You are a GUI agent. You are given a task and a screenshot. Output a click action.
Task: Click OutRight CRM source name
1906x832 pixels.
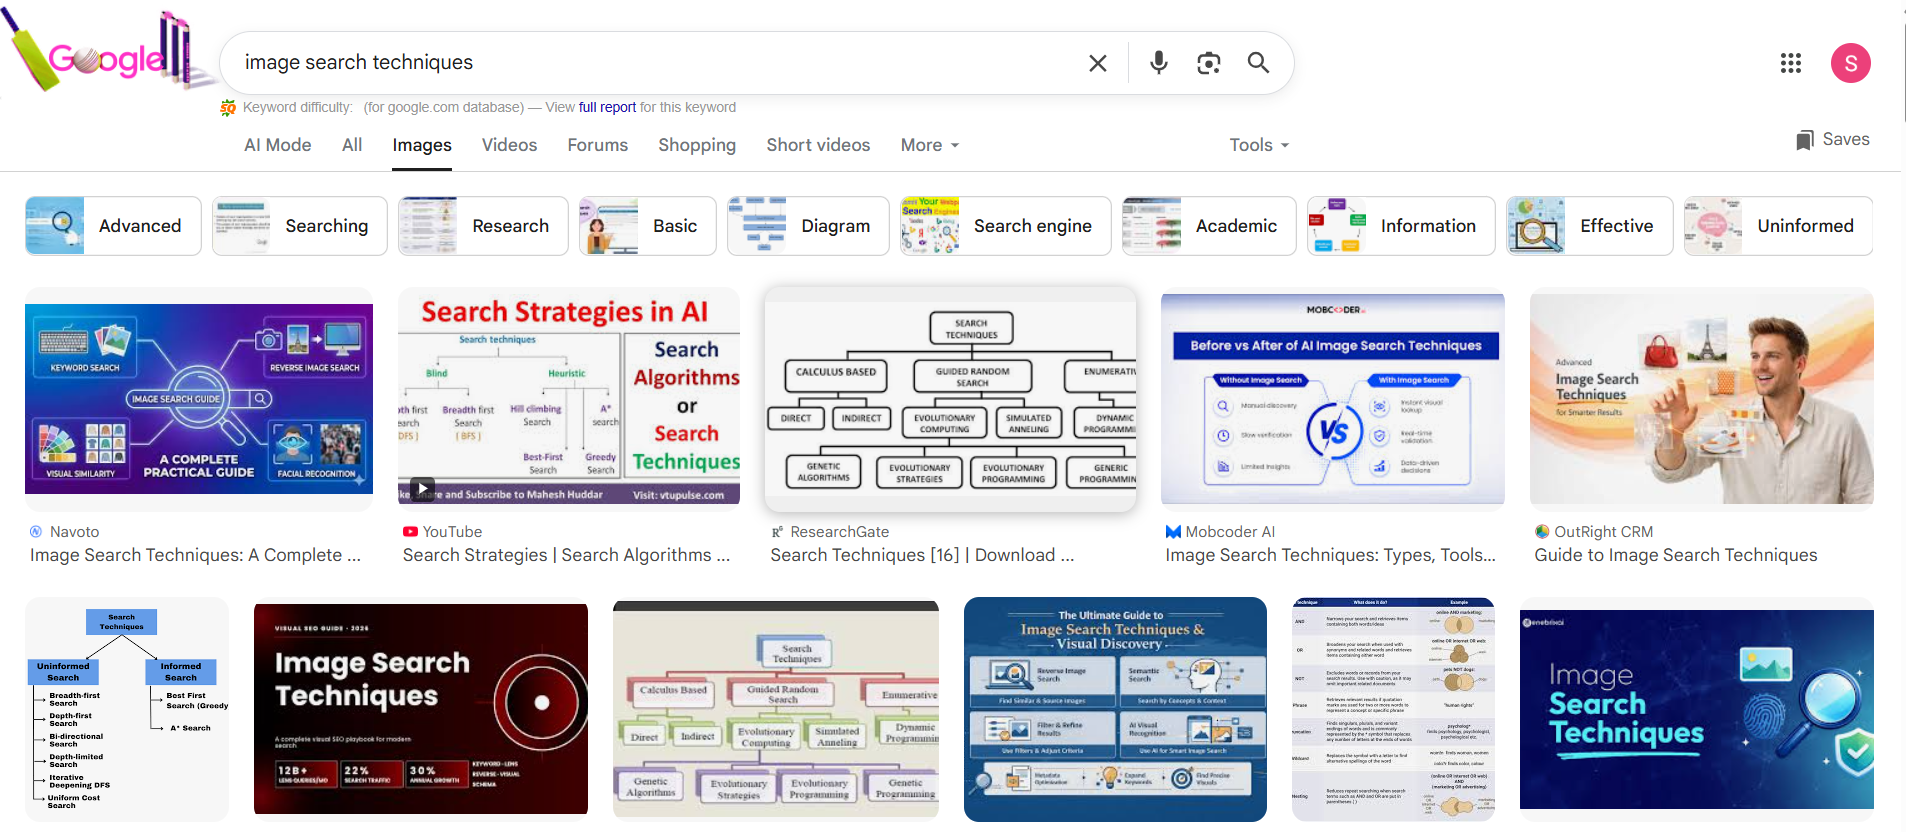[x=1604, y=532]
